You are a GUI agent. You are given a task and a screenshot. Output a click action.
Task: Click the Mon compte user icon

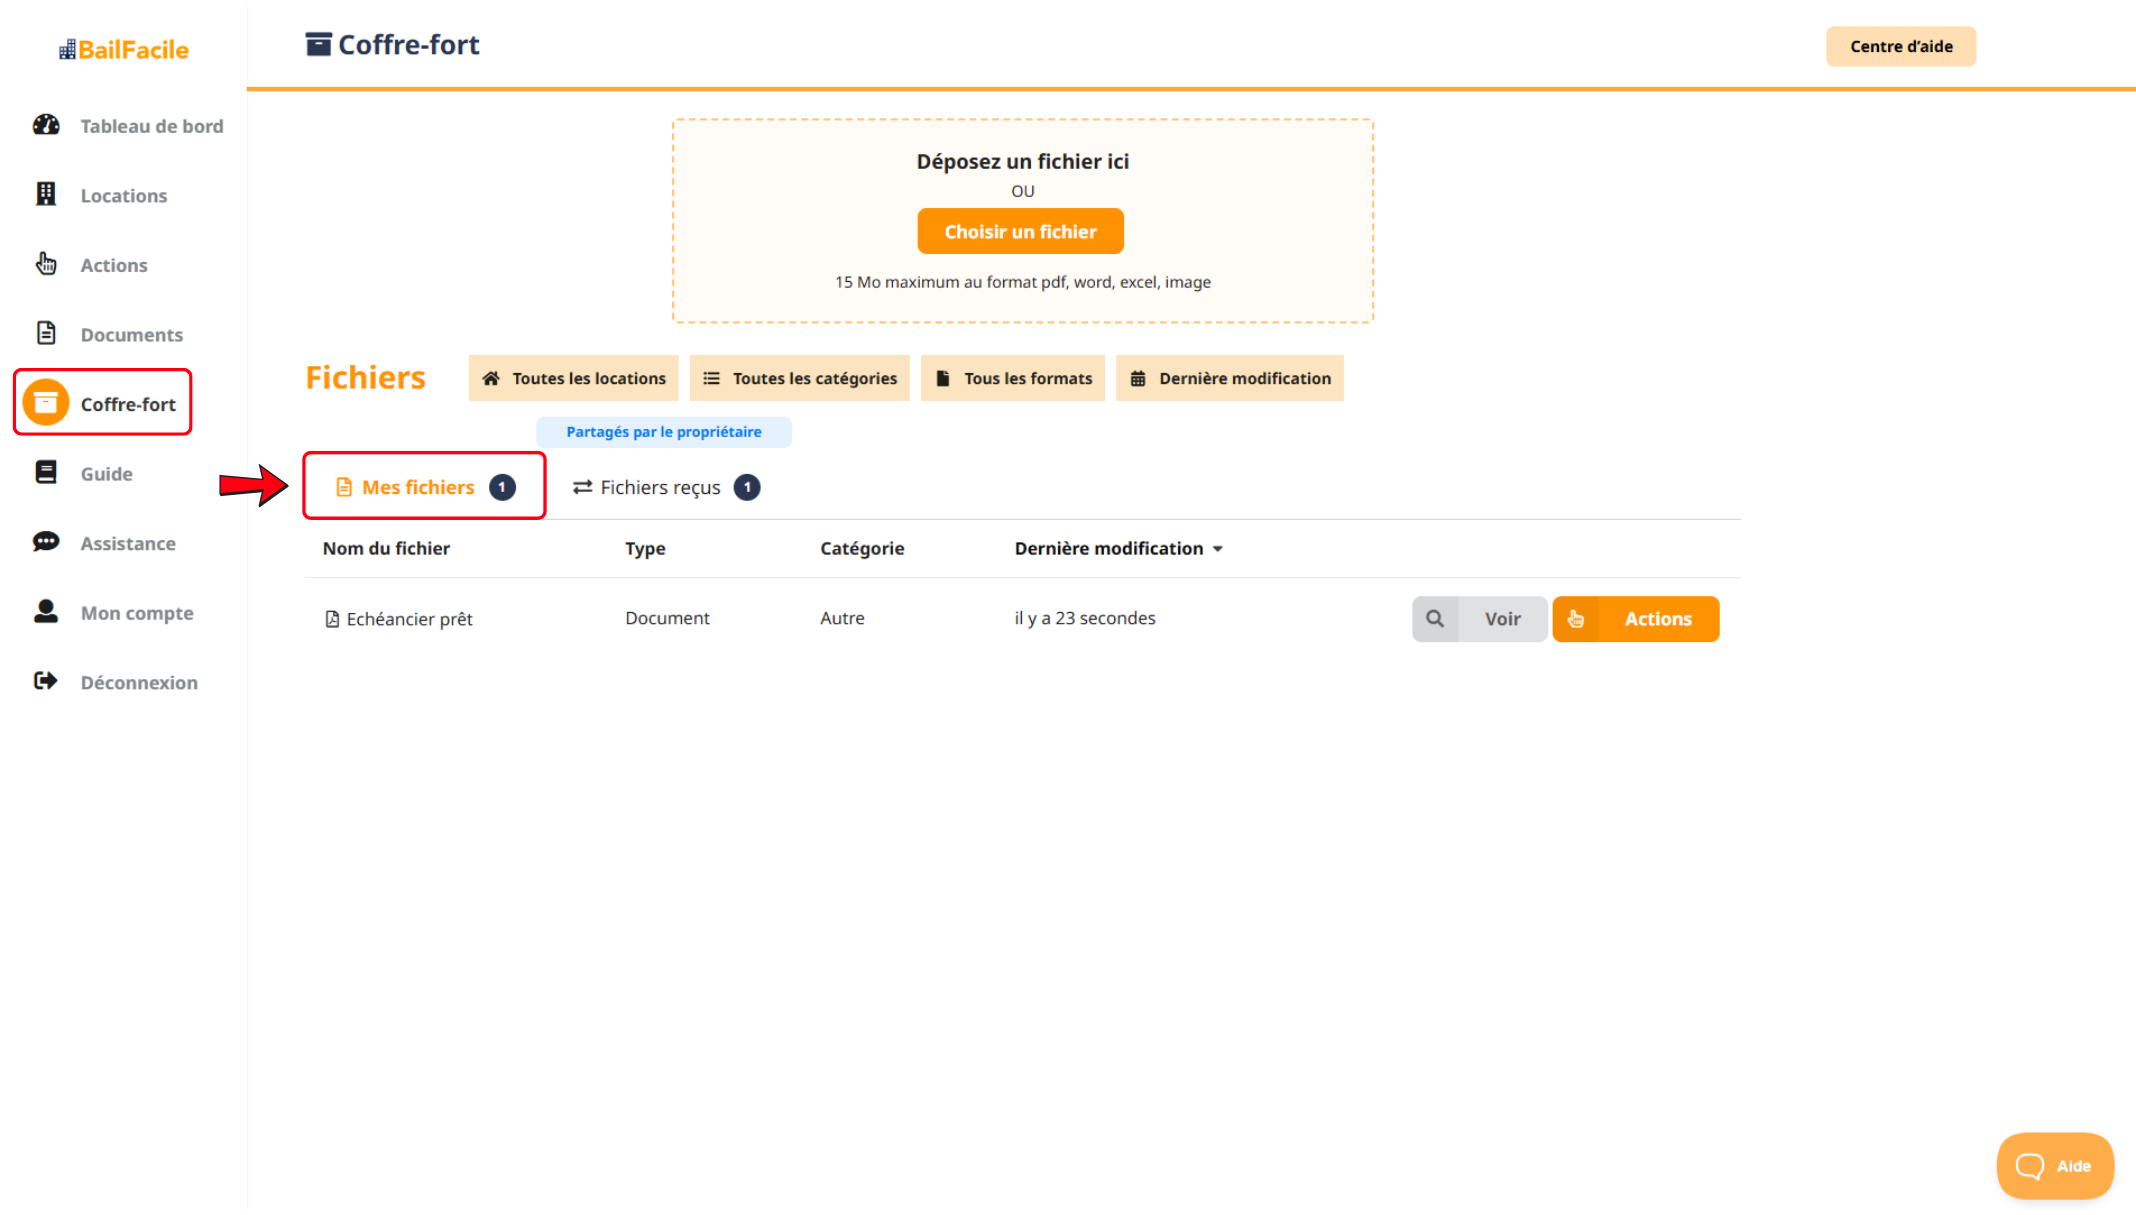46,611
